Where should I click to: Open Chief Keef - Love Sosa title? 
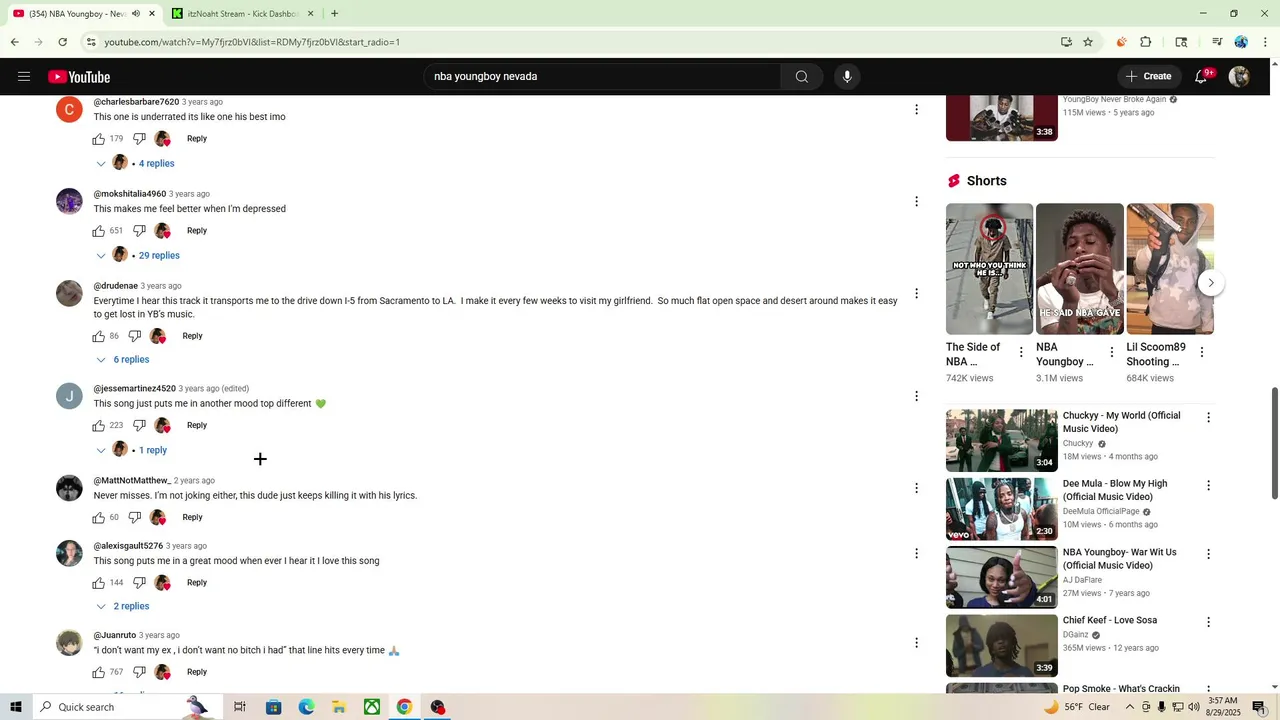point(1110,621)
